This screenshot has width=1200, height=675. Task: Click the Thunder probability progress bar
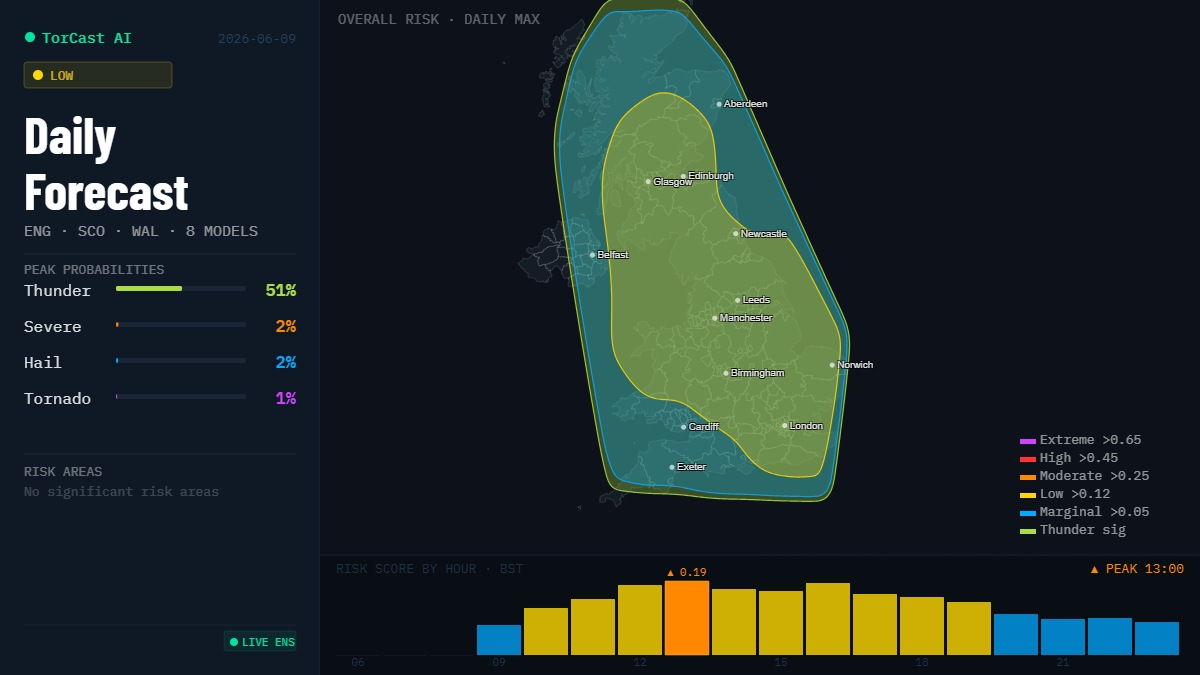181,288
